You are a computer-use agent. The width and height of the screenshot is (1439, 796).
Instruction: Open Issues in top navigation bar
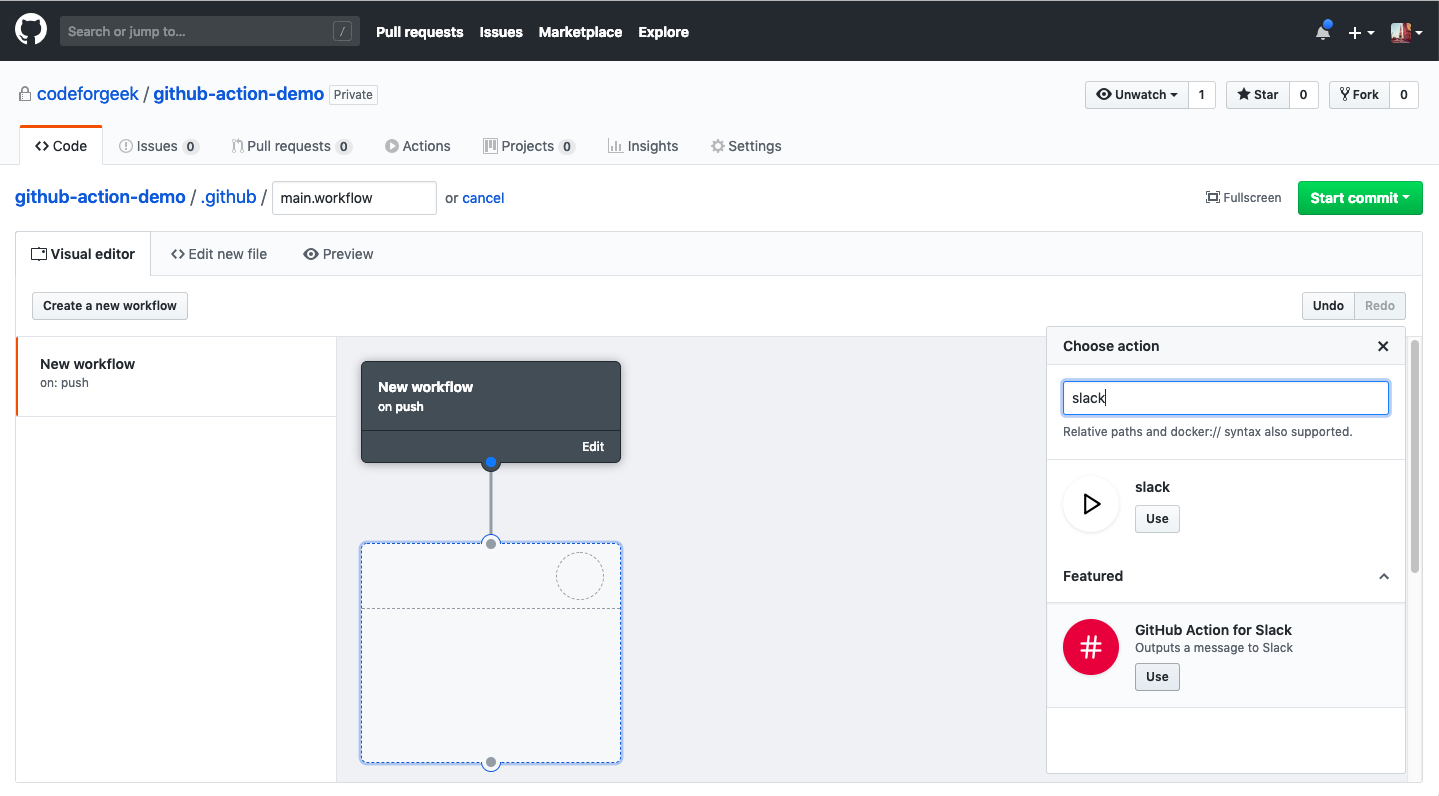click(x=500, y=32)
